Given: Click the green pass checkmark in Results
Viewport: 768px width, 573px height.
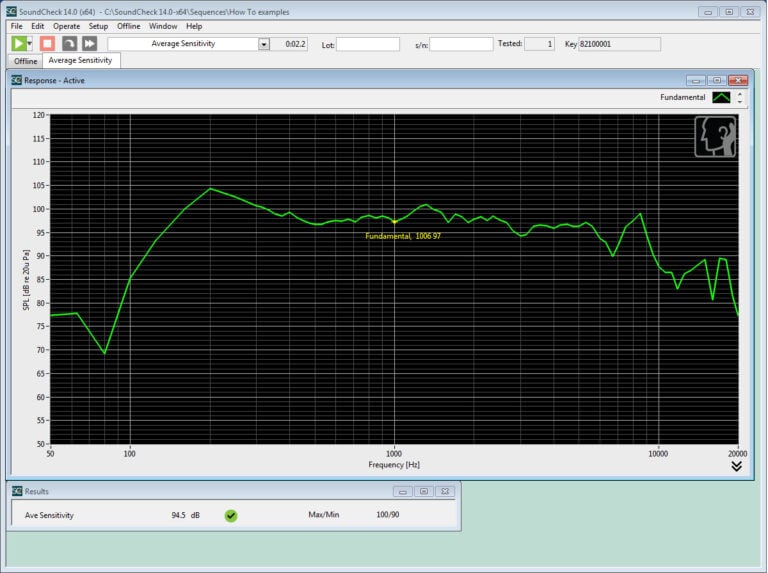Looking at the screenshot, I should (x=231, y=516).
